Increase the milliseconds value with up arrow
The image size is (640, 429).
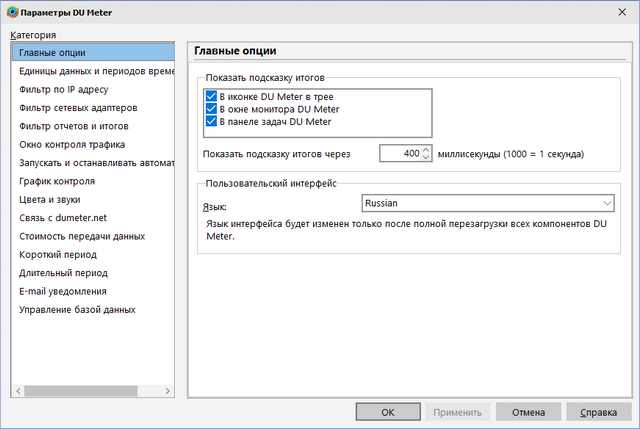pos(426,150)
